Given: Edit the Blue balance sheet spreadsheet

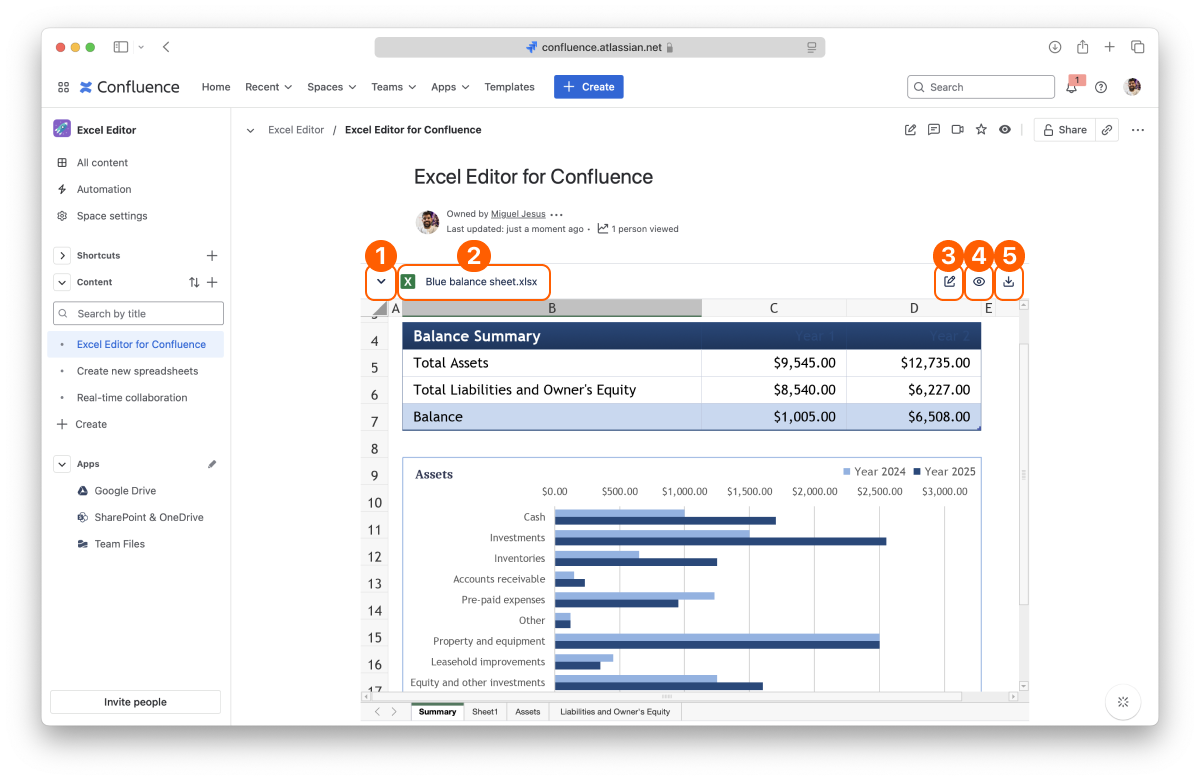Looking at the screenshot, I should coord(949,282).
